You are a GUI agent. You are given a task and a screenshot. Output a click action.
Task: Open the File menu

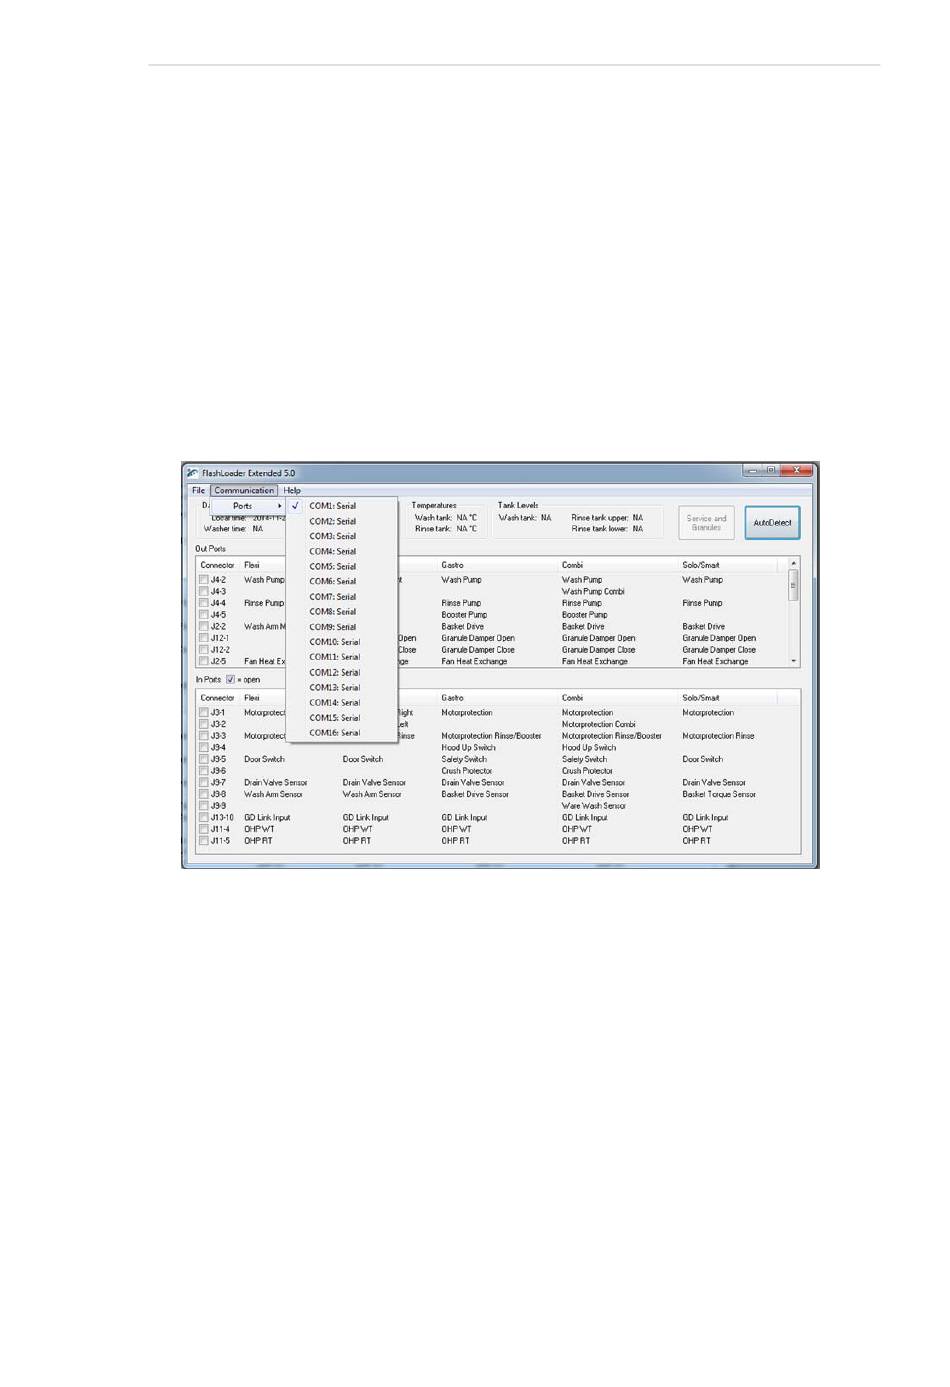coord(198,491)
